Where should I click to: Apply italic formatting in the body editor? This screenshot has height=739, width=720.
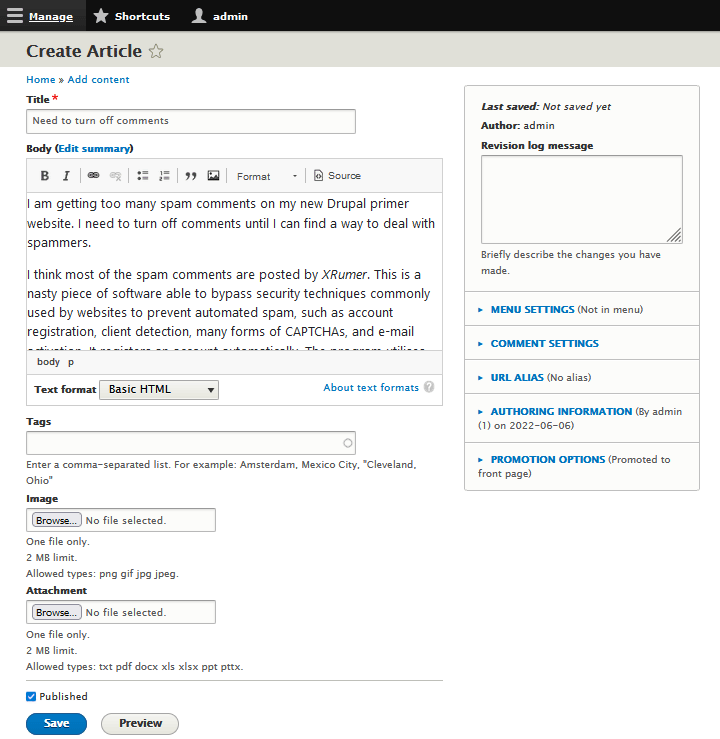66,176
